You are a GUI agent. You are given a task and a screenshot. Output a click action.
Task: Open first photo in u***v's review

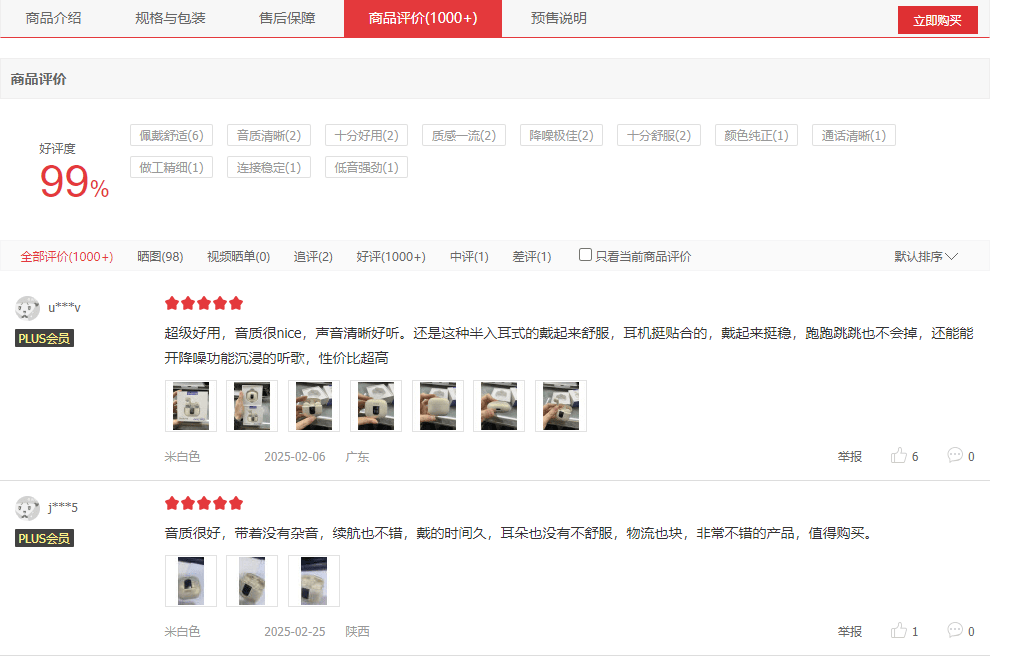[190, 406]
